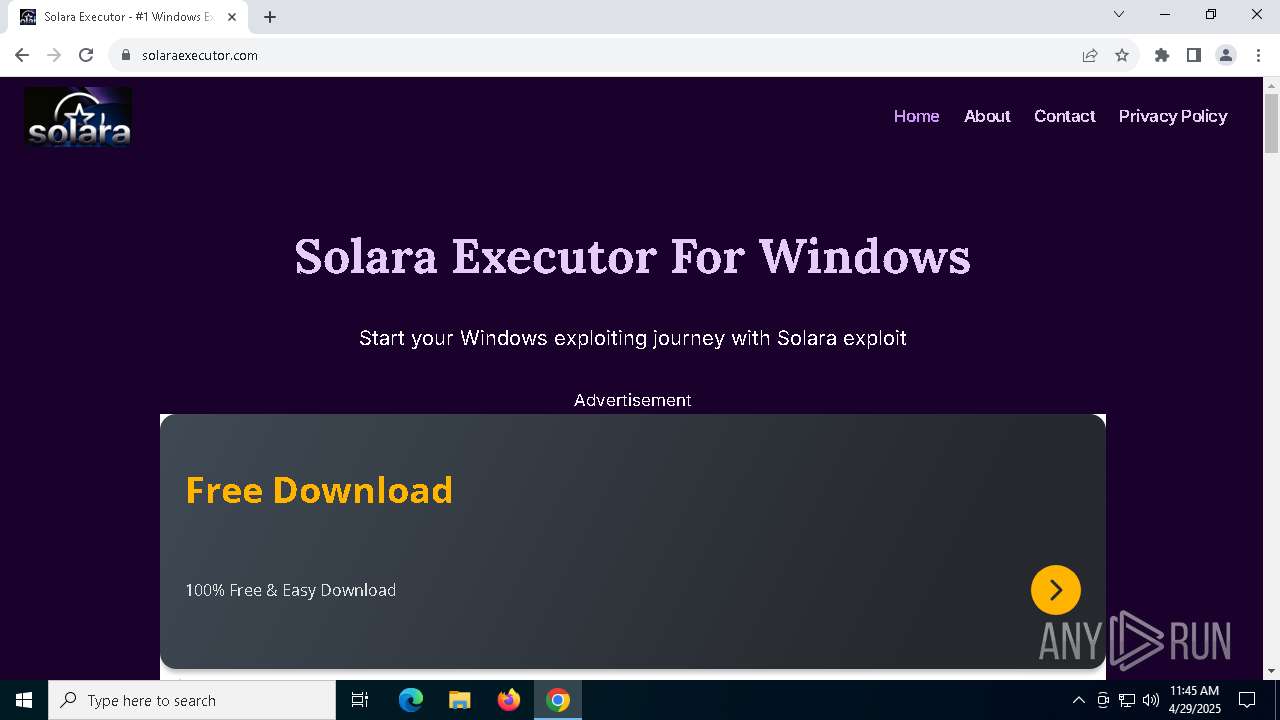This screenshot has width=1280, height=720.
Task: Open File Explorer from taskbar
Action: [x=460, y=700]
